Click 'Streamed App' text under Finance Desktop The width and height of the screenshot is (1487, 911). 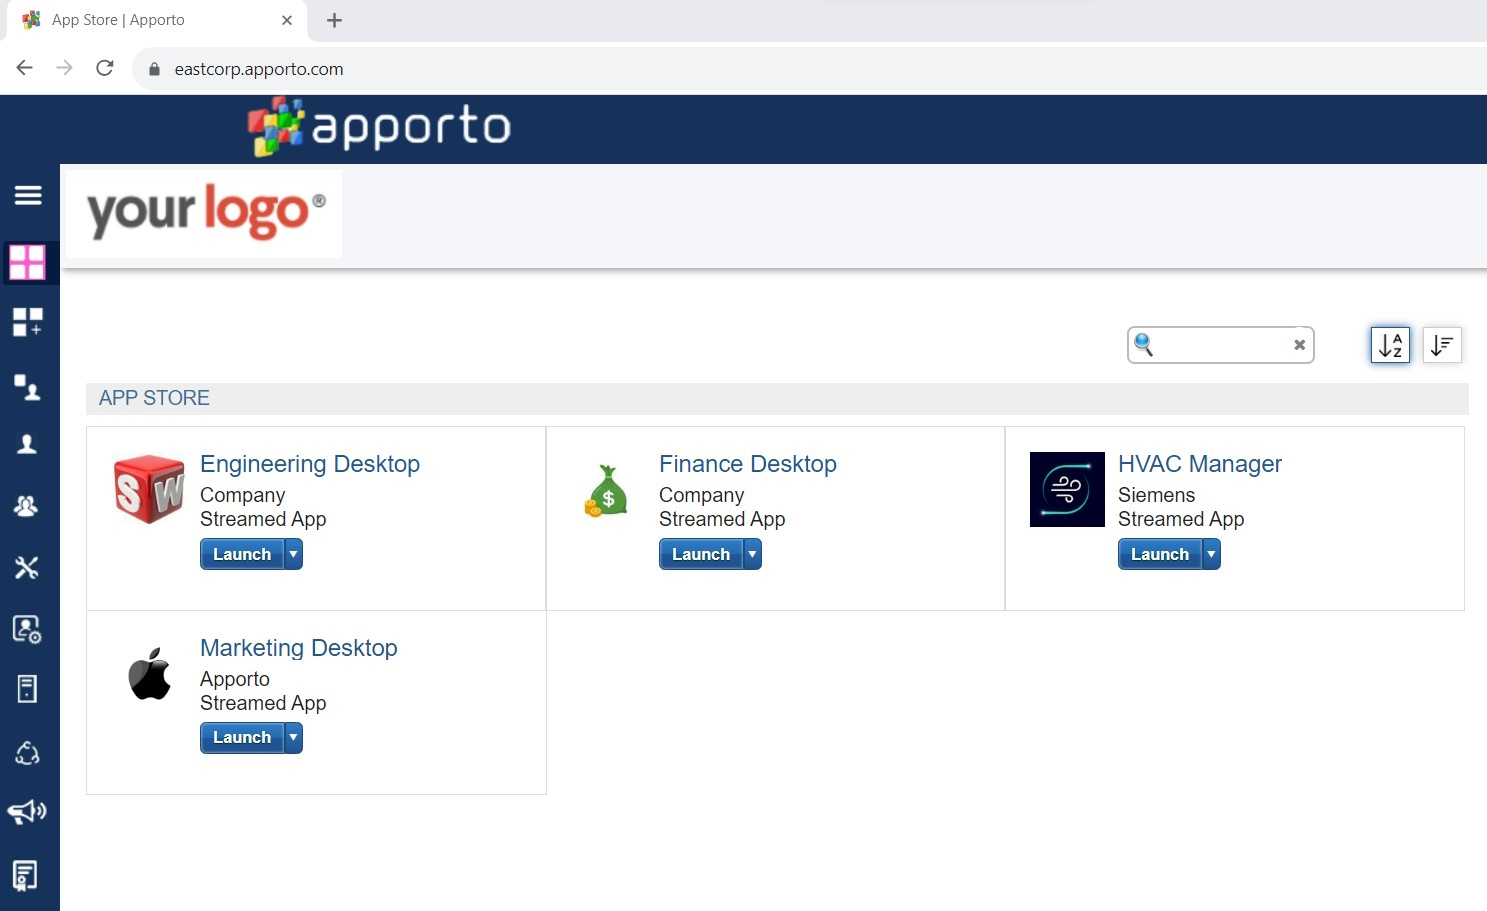click(722, 519)
